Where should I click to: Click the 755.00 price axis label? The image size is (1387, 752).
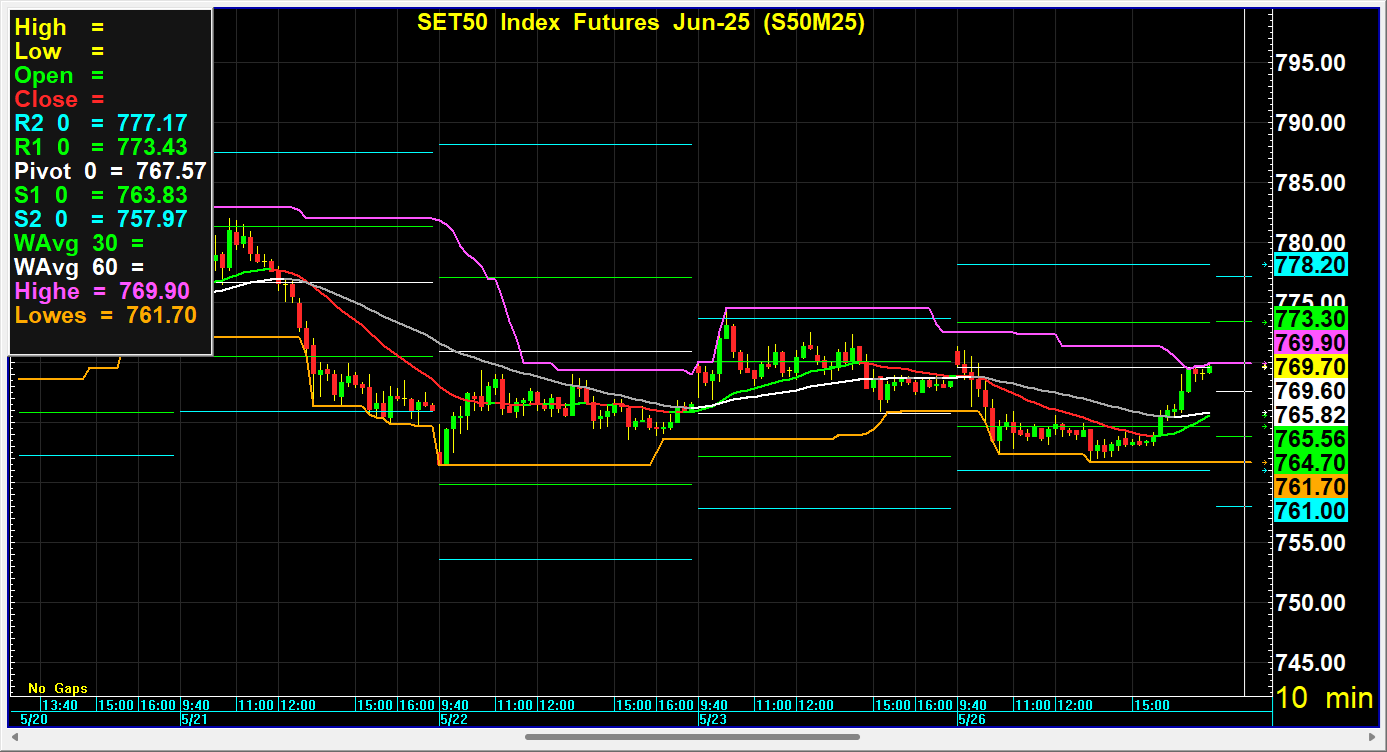point(1311,543)
